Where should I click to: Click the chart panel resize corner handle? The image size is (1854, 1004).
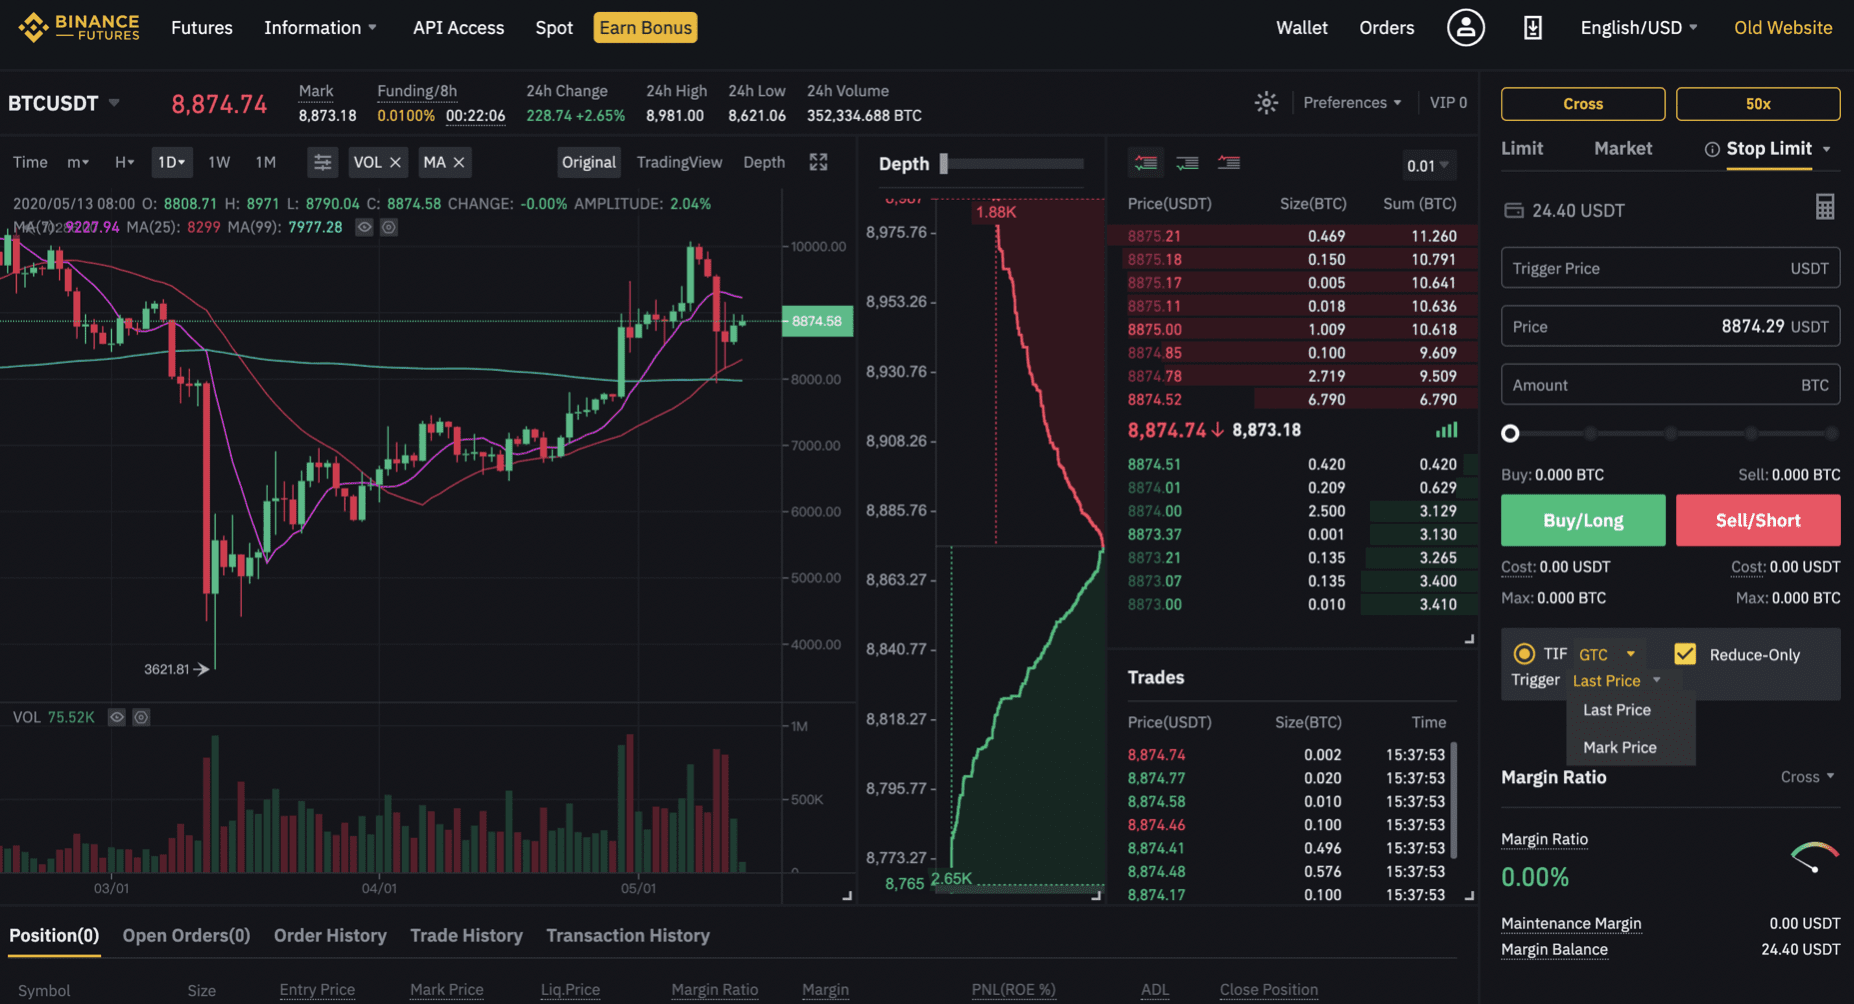[x=847, y=896]
